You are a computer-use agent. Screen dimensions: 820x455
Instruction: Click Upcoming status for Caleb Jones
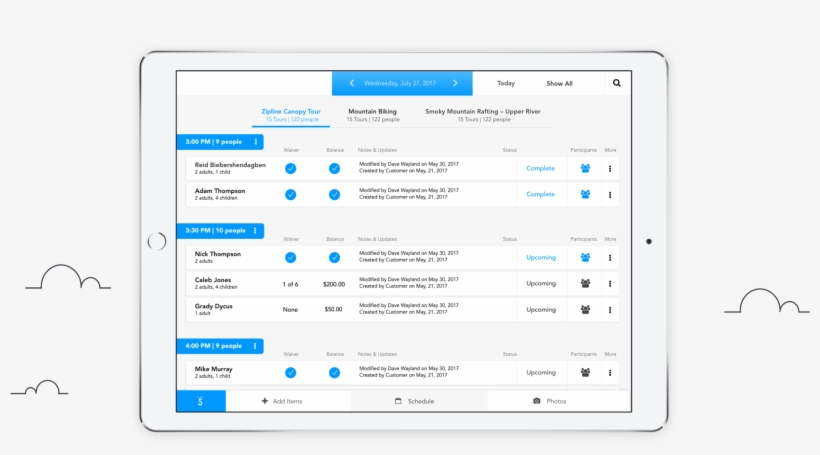541,283
